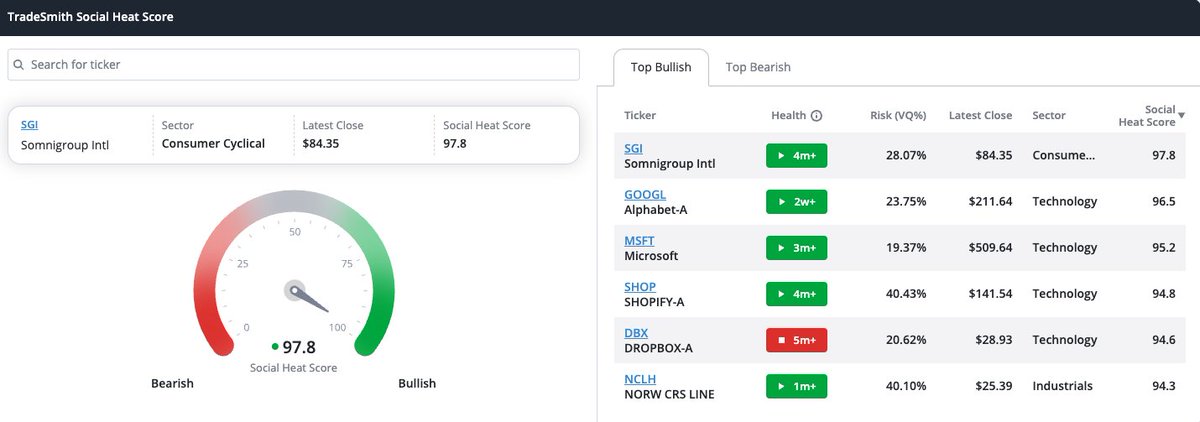1200x422 pixels.
Task: Click SHOP green 4m+ health badge
Action: click(796, 294)
